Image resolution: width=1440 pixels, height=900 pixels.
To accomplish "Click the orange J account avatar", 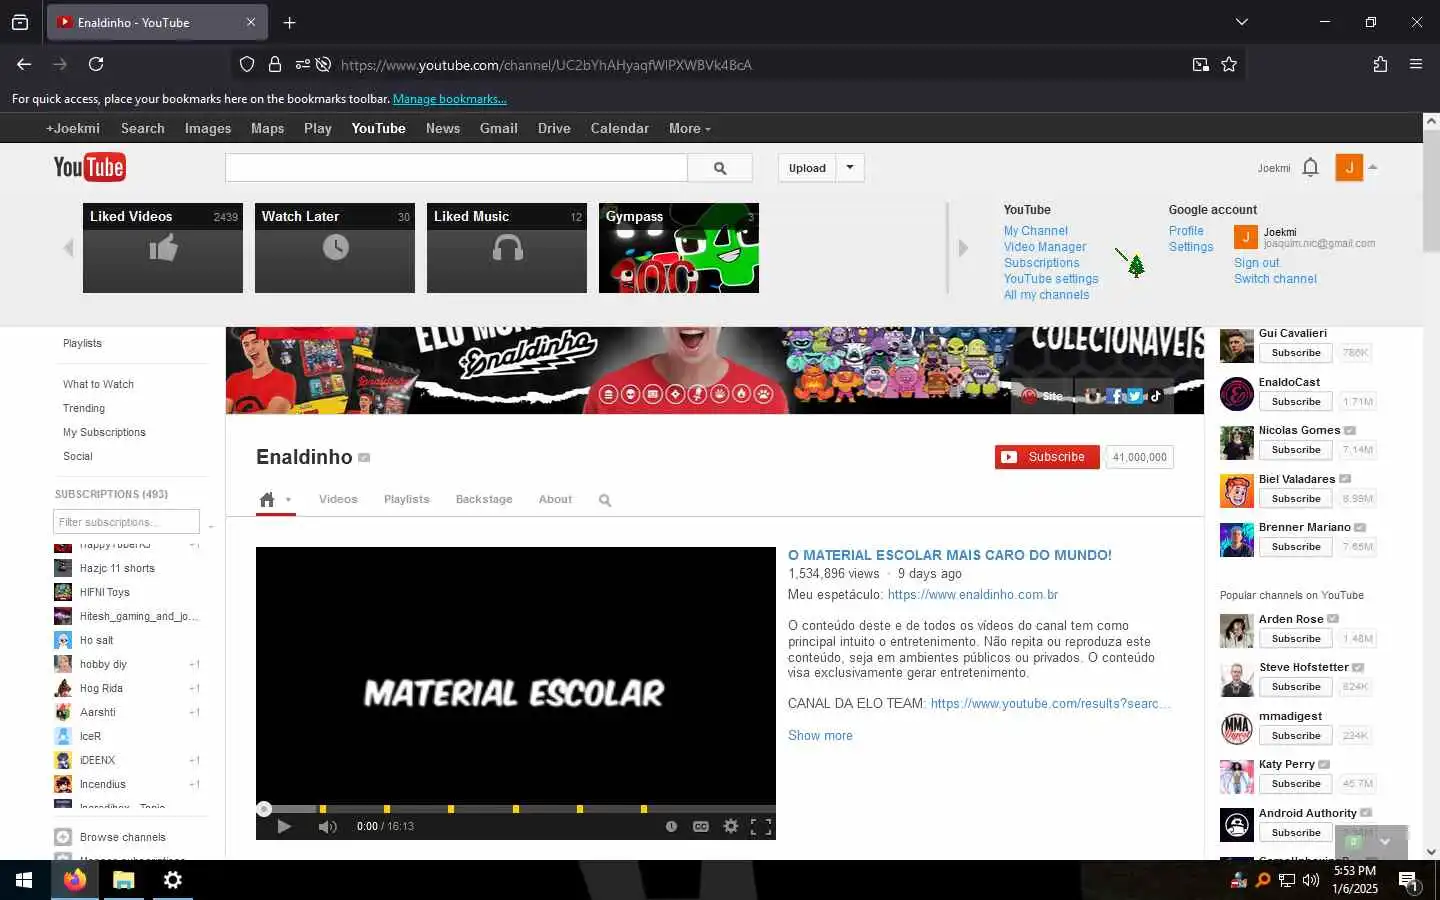I will pos(1349,168).
